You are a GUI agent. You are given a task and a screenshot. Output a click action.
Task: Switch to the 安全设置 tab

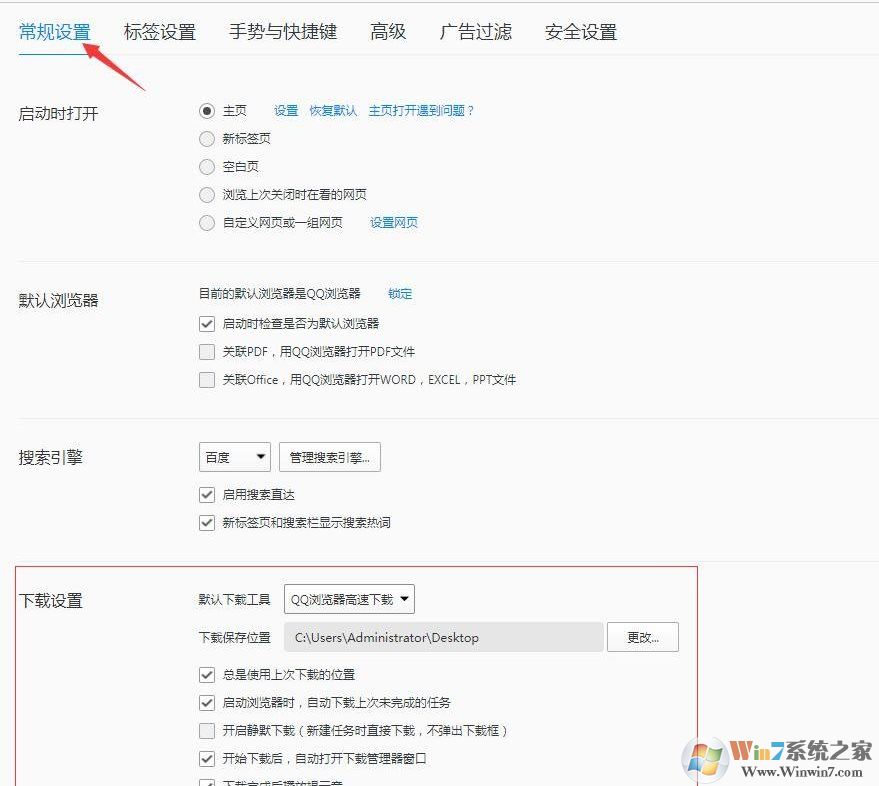(580, 31)
